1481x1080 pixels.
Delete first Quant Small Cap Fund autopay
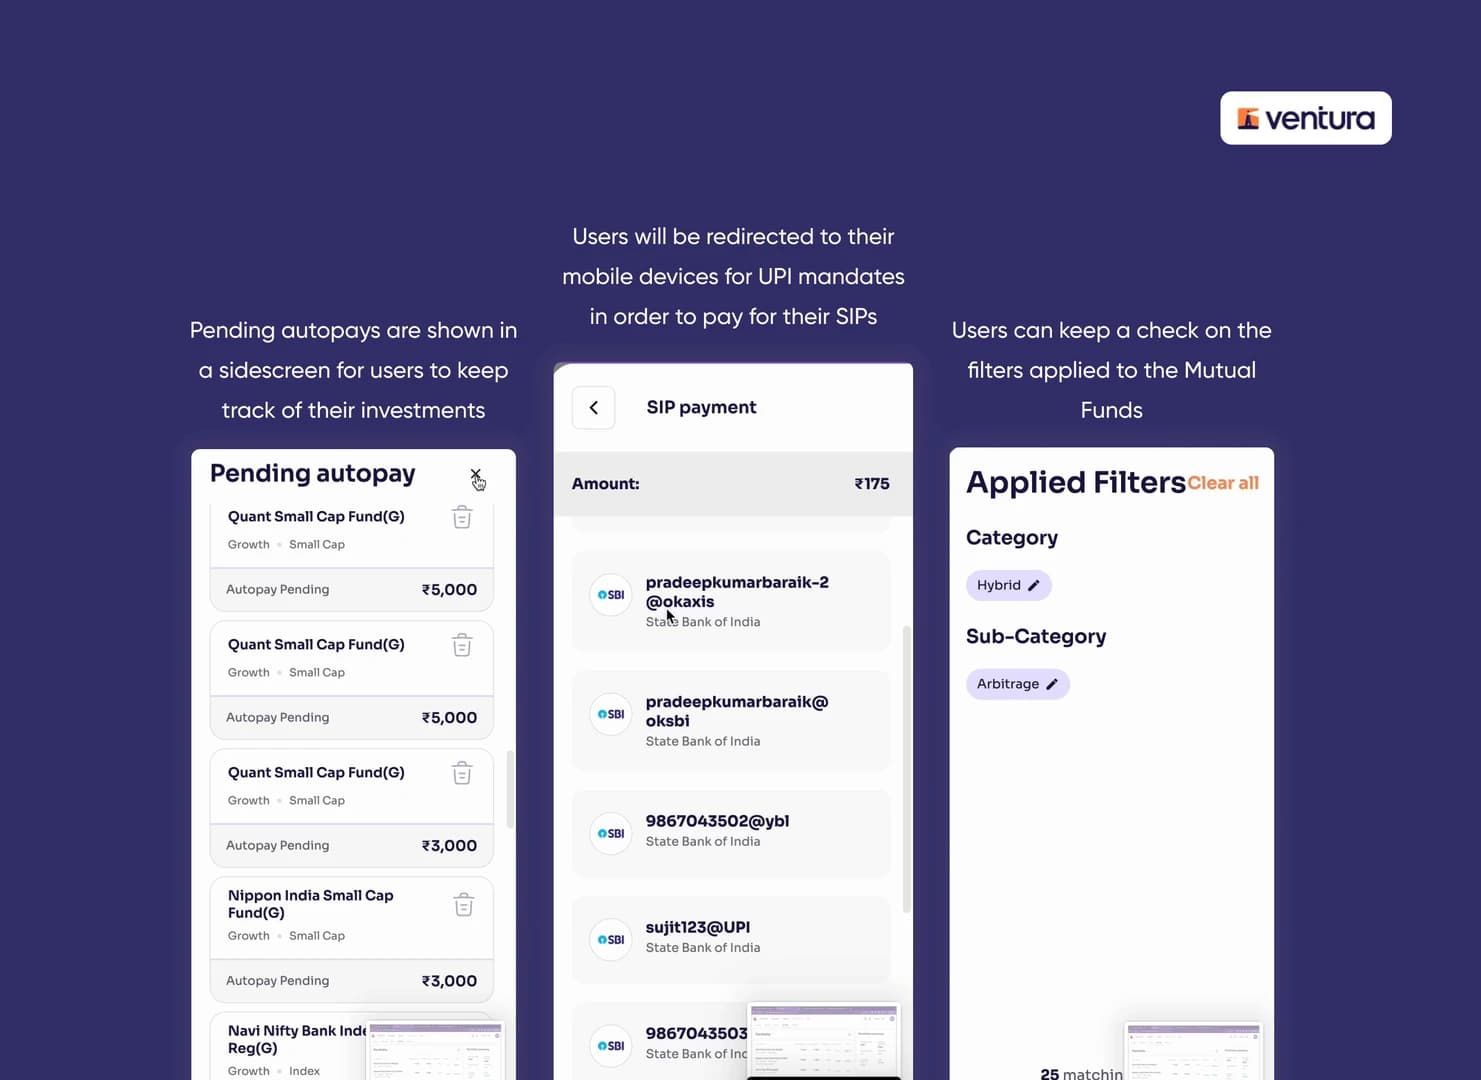(x=462, y=517)
